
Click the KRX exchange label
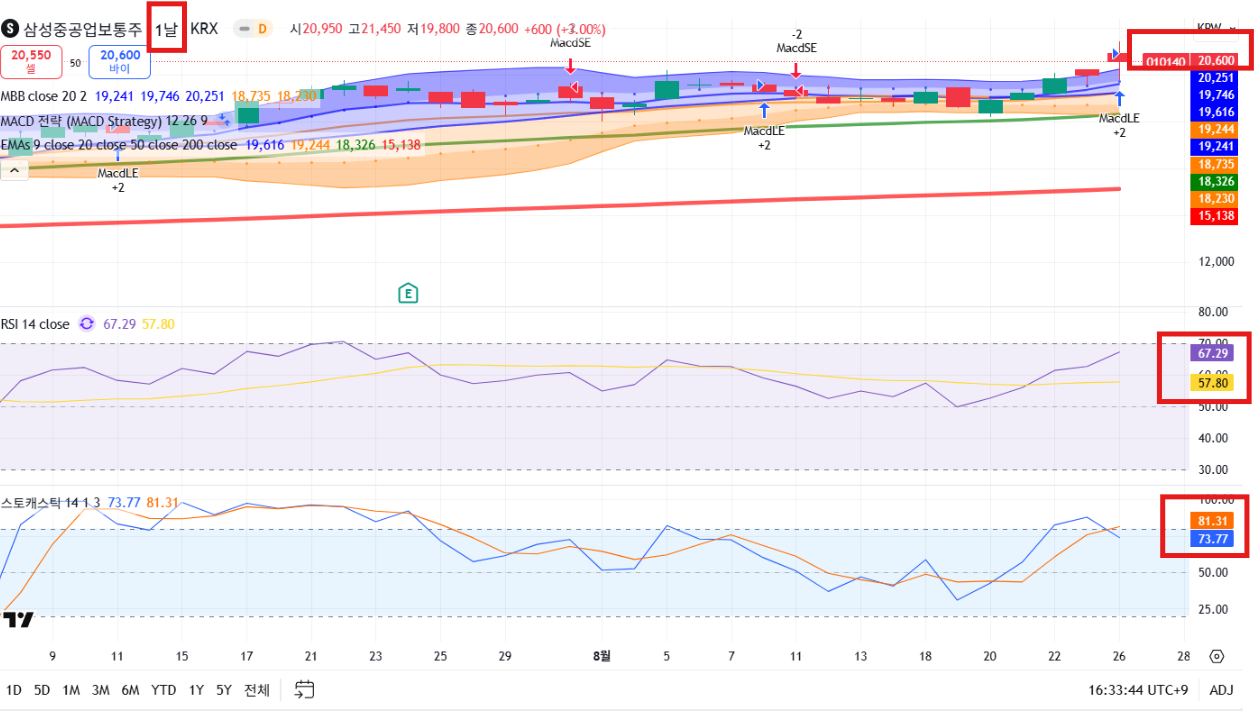tap(204, 29)
